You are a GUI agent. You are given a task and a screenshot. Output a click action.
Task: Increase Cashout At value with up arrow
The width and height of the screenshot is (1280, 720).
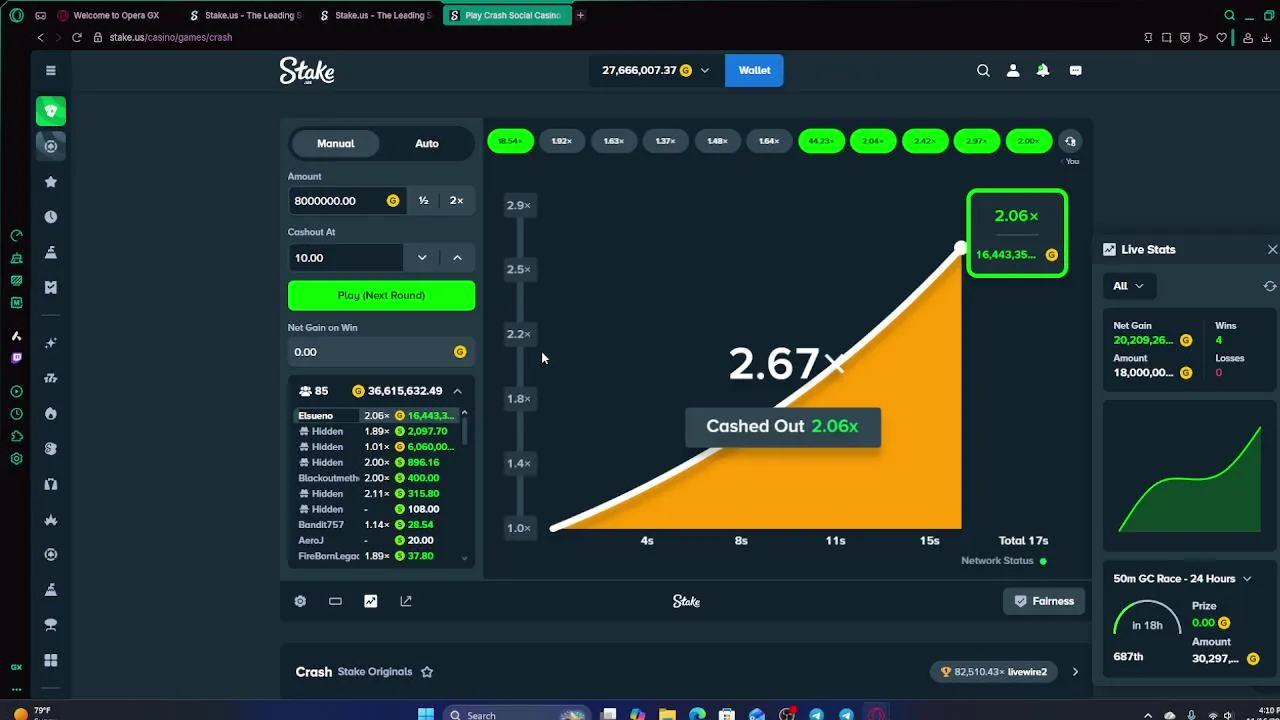pyautogui.click(x=457, y=258)
